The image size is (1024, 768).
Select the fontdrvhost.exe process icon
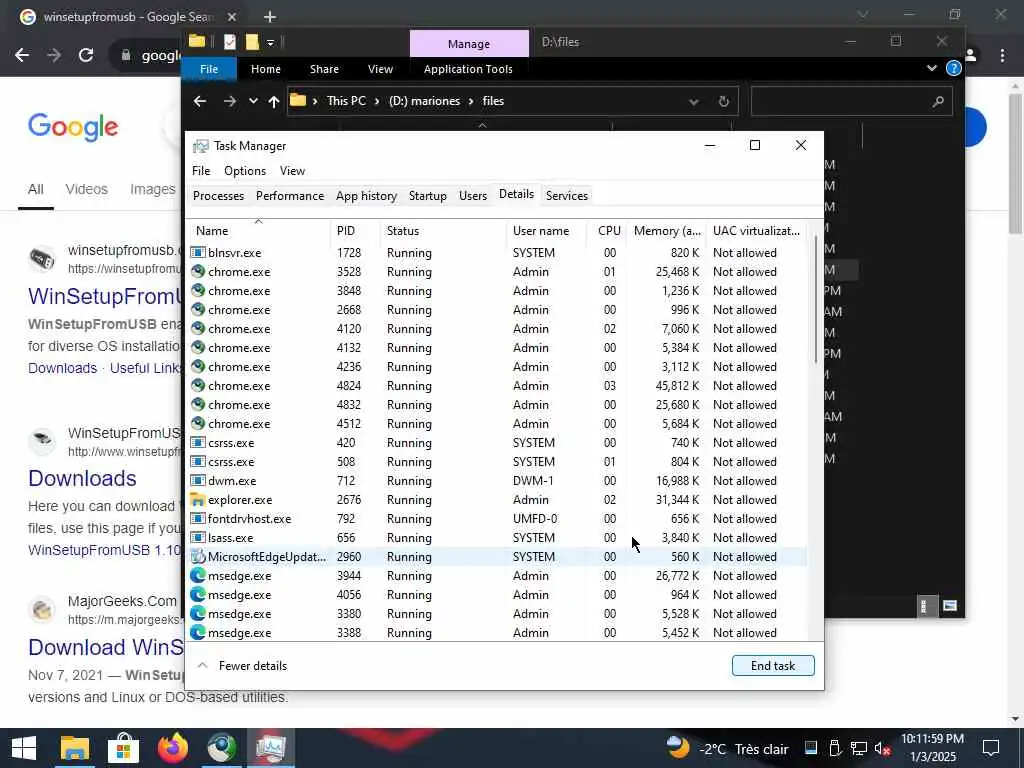tap(197, 519)
